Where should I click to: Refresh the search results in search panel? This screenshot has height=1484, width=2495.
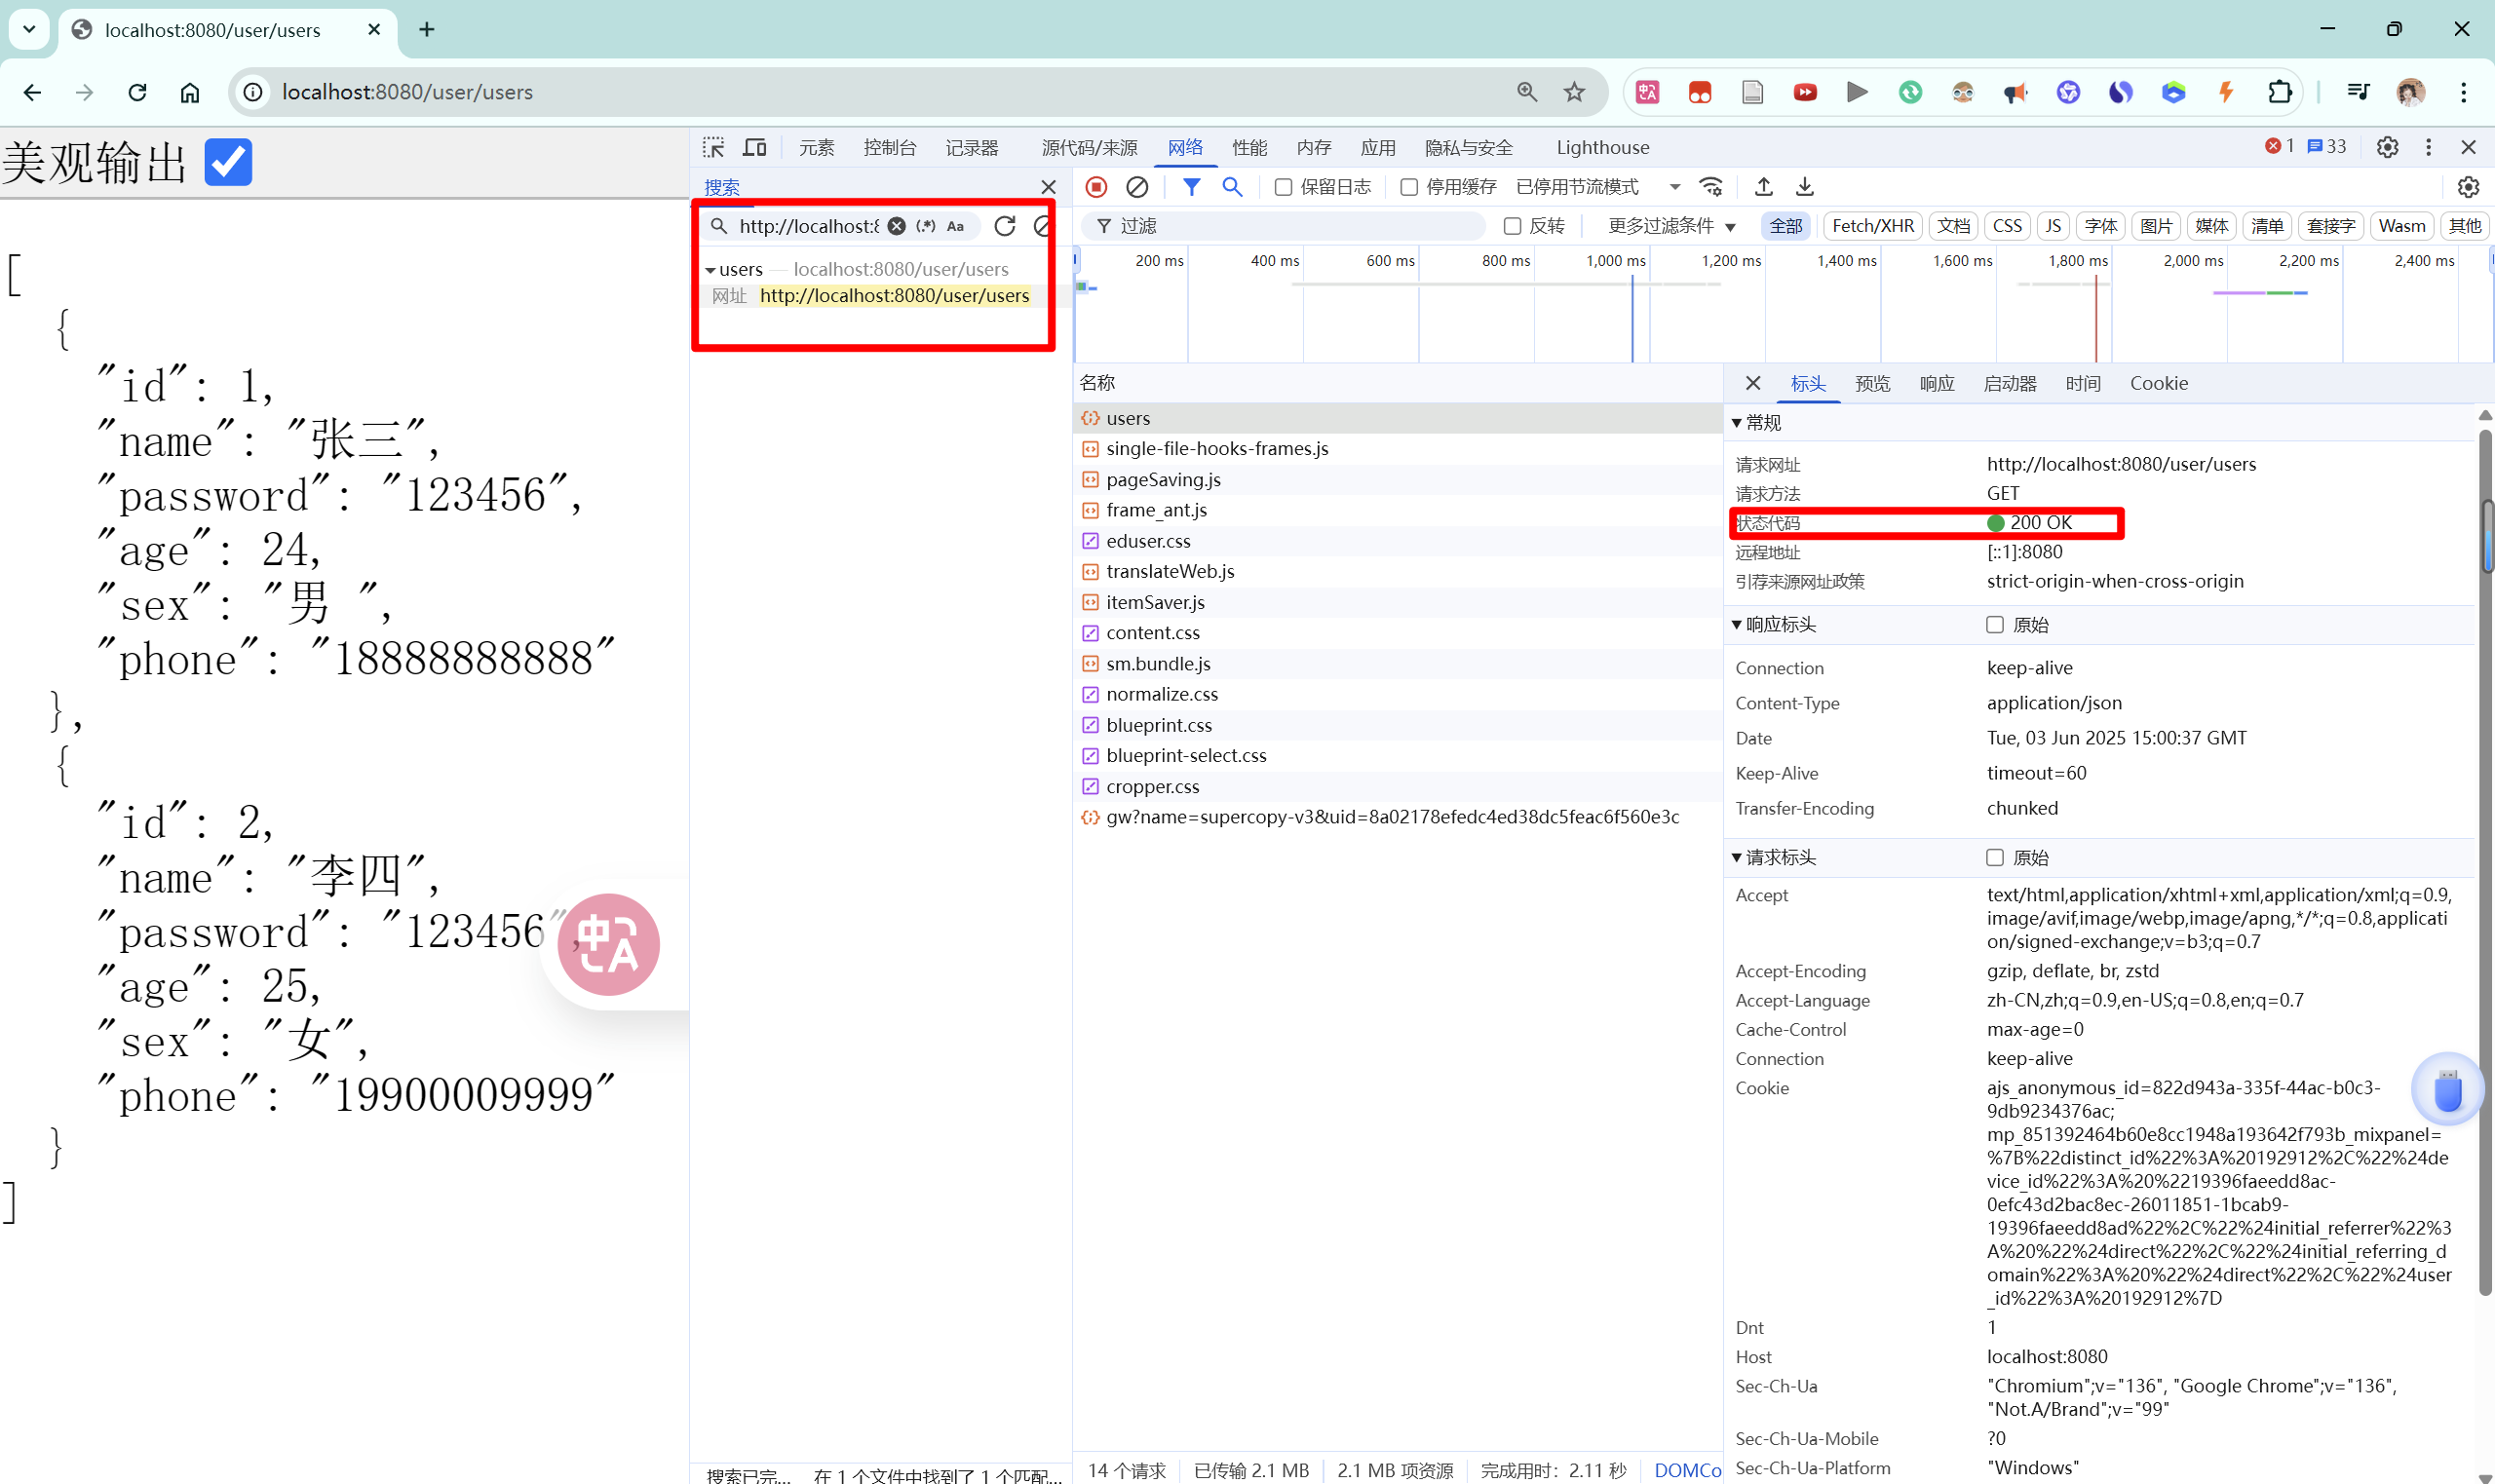point(1005,226)
